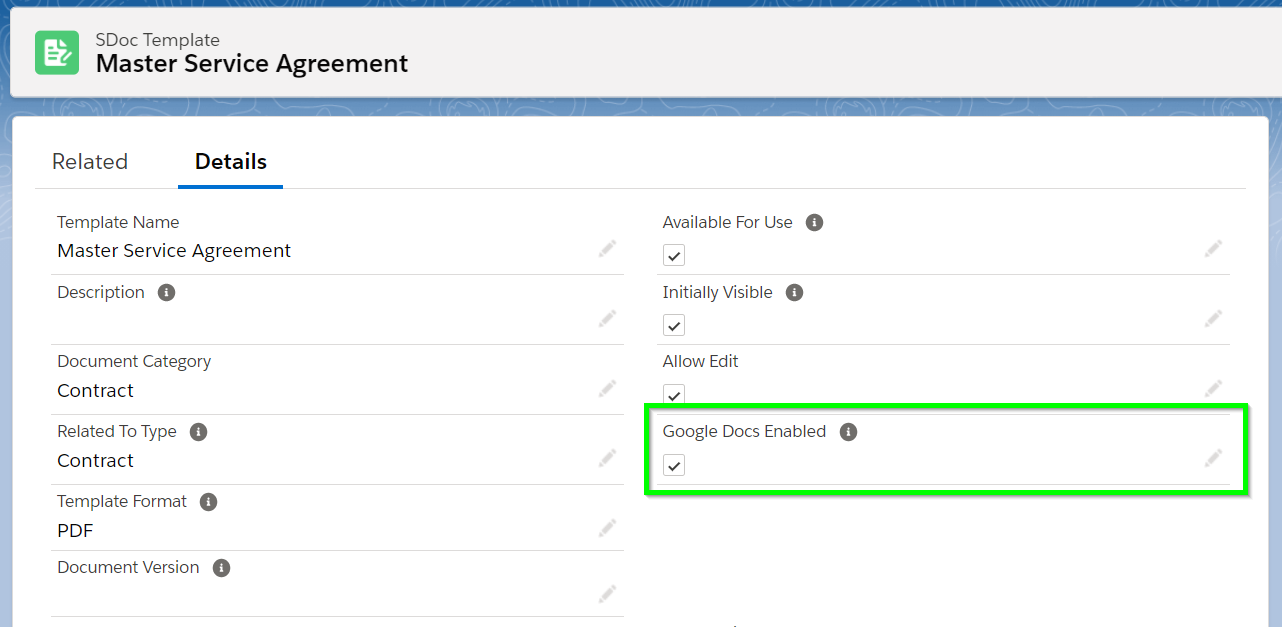This screenshot has height=627, width=1282.
Task: Show help info for Description
Action: tap(167, 293)
